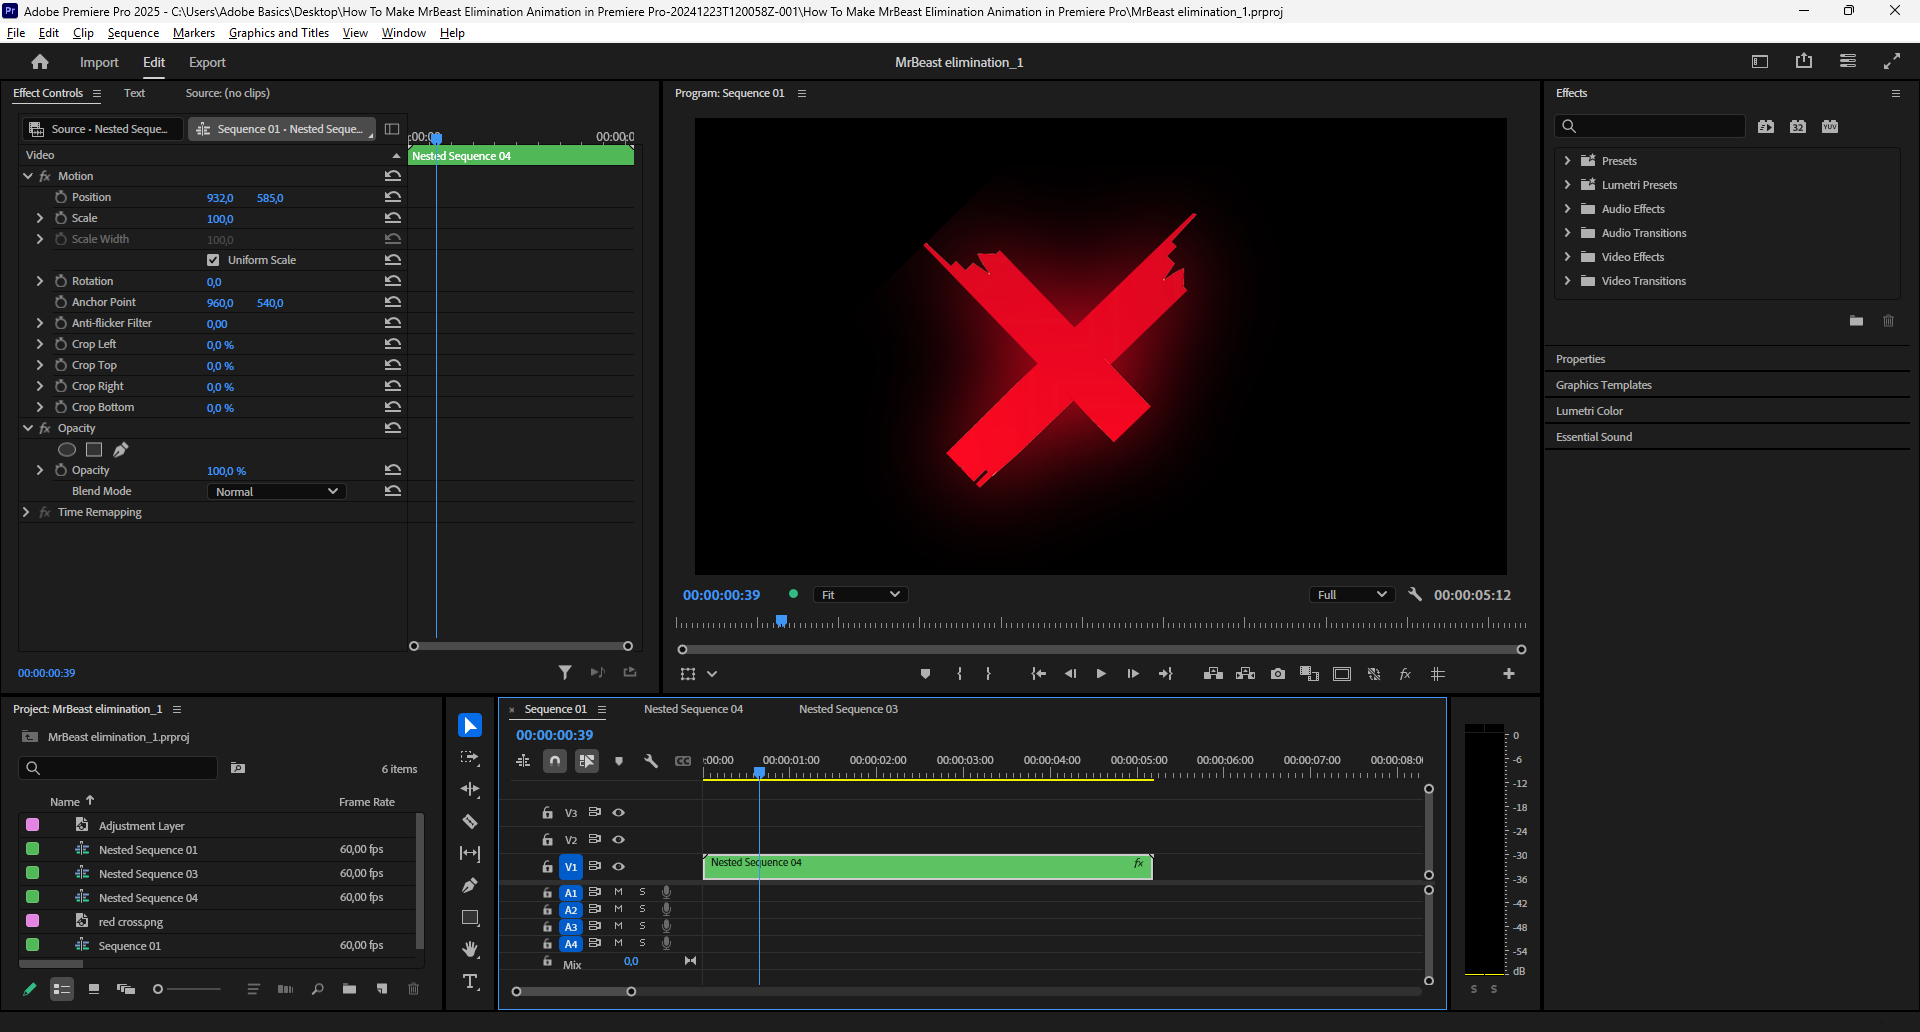Hide track V3 output with eye icon
The height and width of the screenshot is (1032, 1920).
(619, 813)
